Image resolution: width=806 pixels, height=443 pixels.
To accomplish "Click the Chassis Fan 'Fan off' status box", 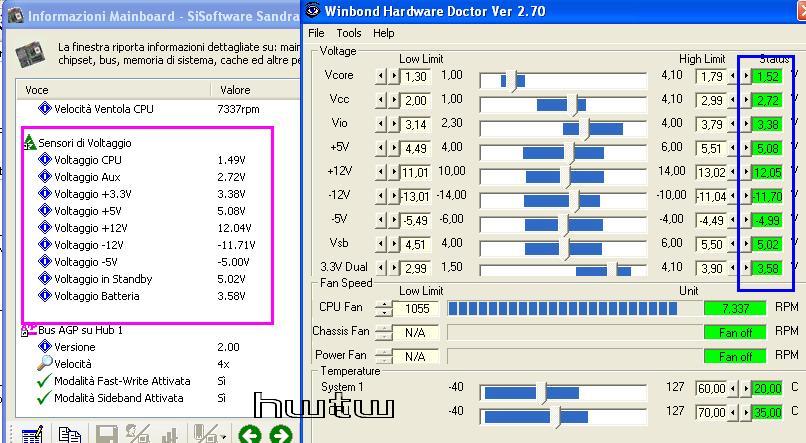I will 735,333.
